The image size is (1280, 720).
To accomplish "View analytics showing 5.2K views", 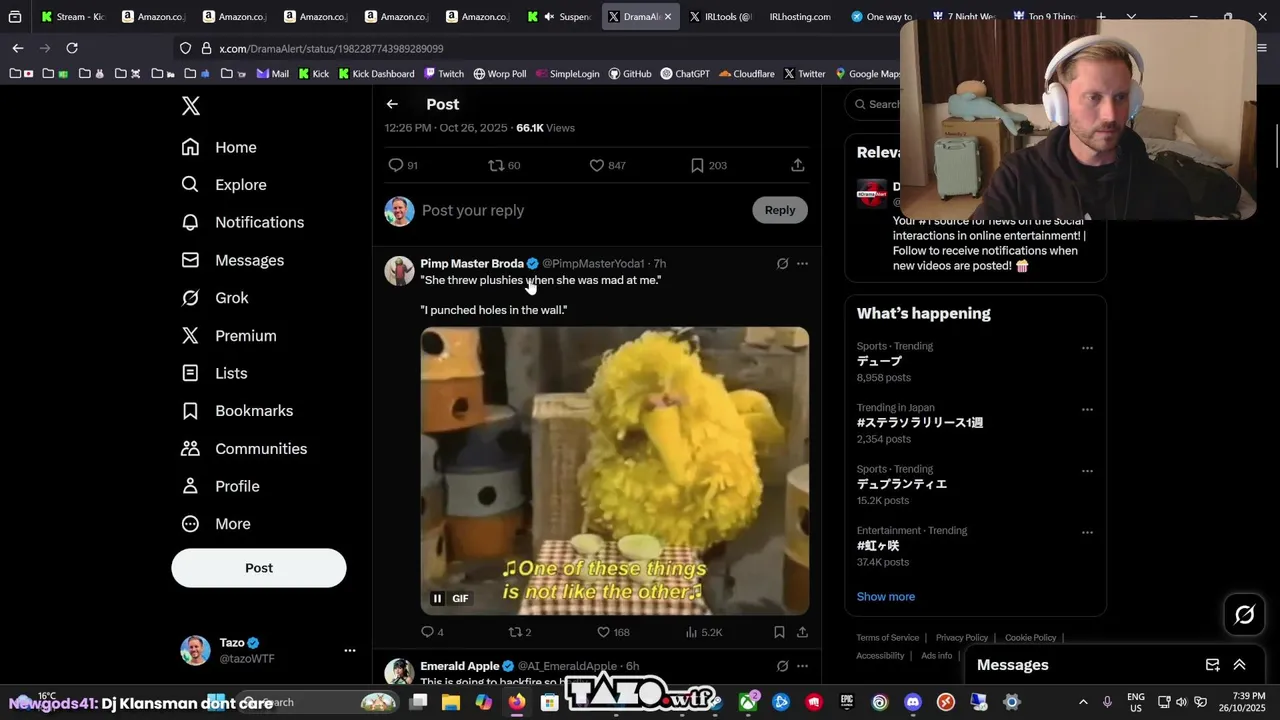I will point(704,632).
